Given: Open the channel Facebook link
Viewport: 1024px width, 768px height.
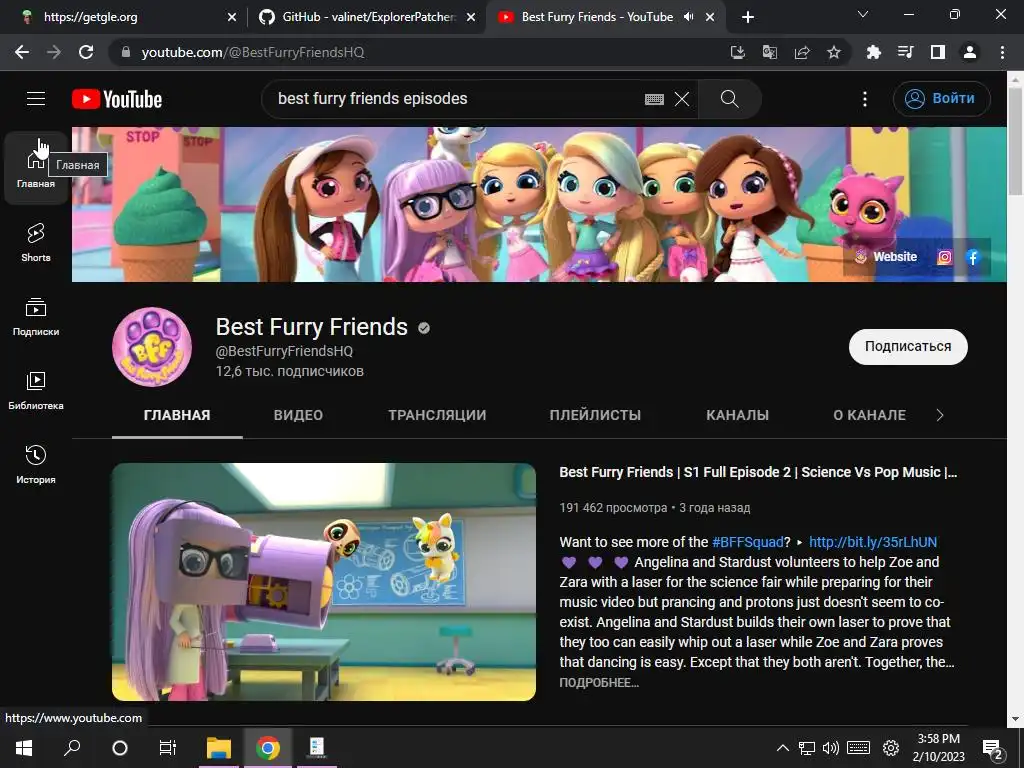Looking at the screenshot, I should pos(972,257).
